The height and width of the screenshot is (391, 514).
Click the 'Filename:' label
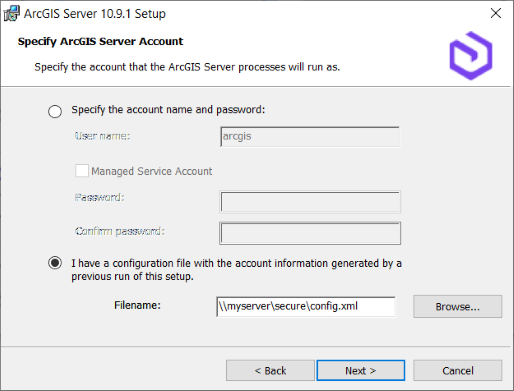(137, 305)
